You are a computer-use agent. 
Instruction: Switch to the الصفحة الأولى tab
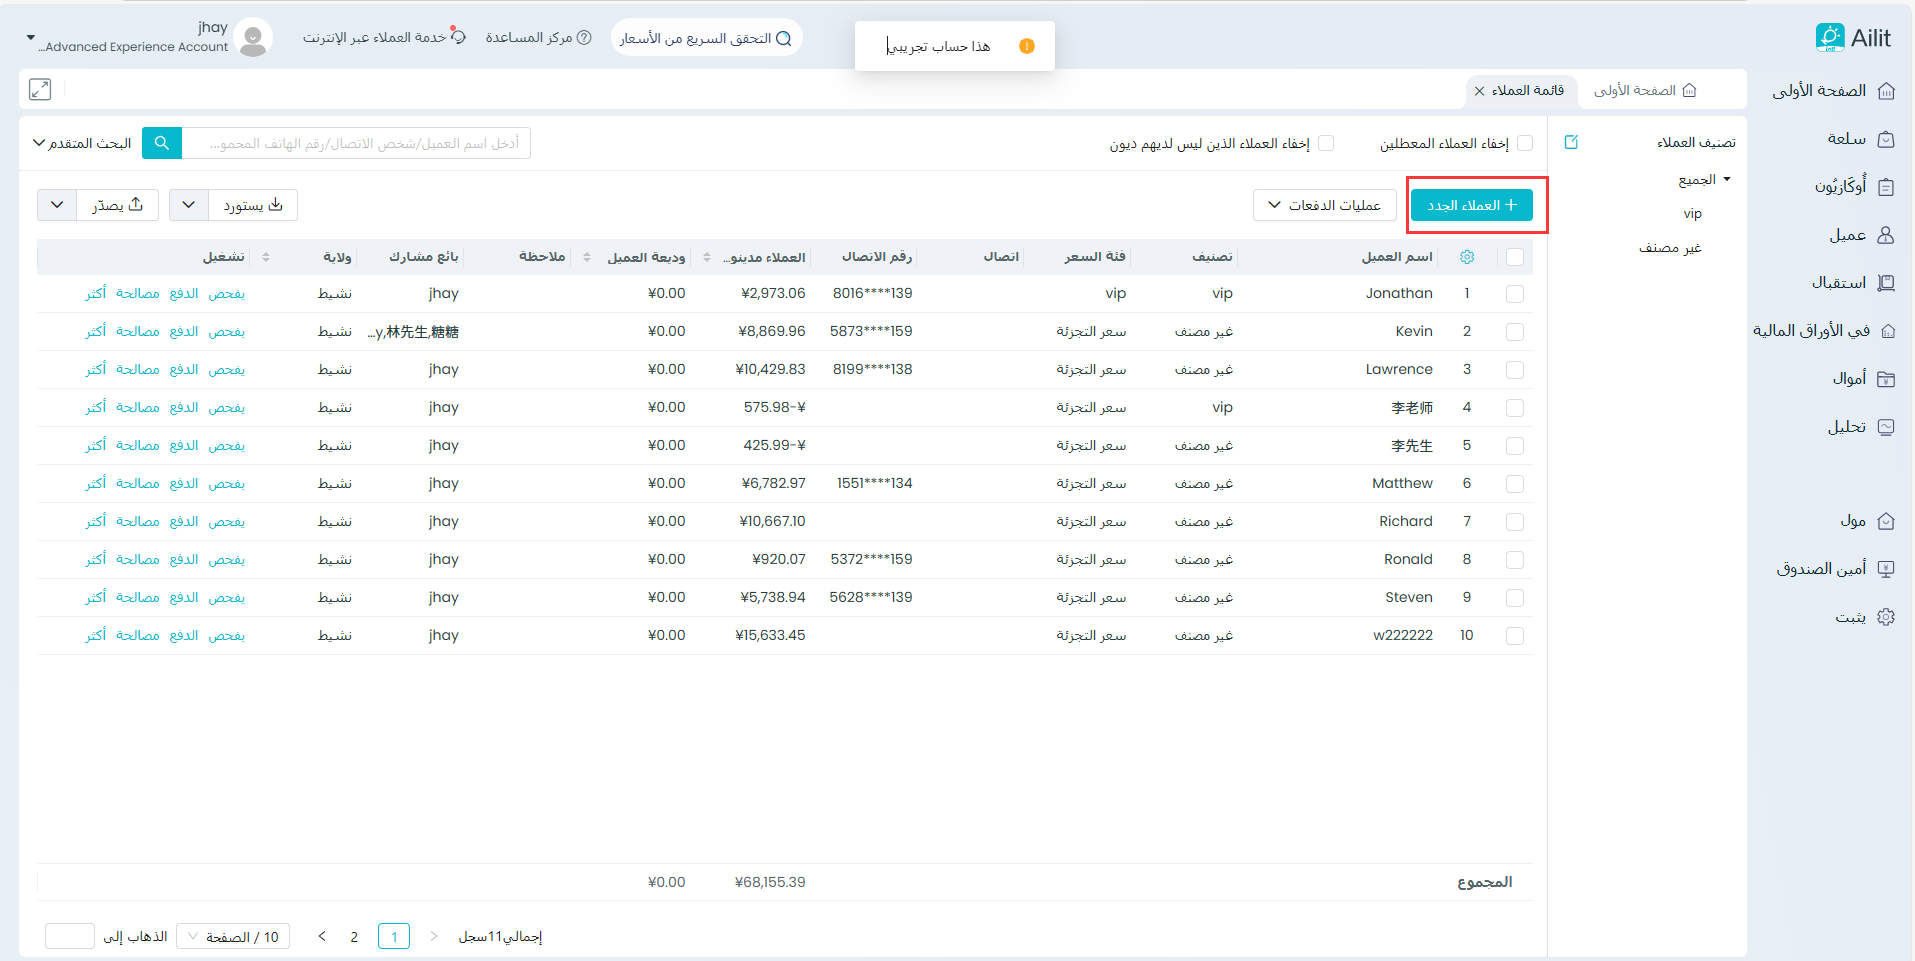(x=1645, y=90)
